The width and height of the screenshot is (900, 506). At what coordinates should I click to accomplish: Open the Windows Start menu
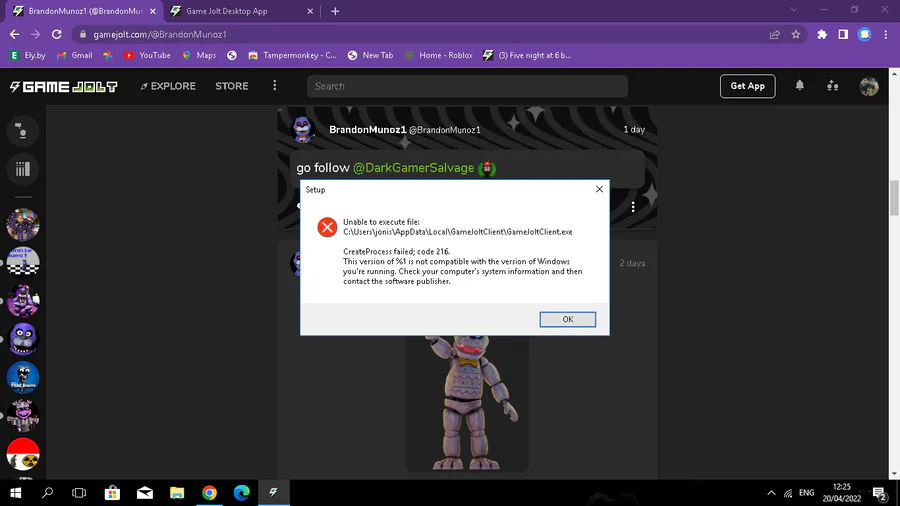(15, 493)
